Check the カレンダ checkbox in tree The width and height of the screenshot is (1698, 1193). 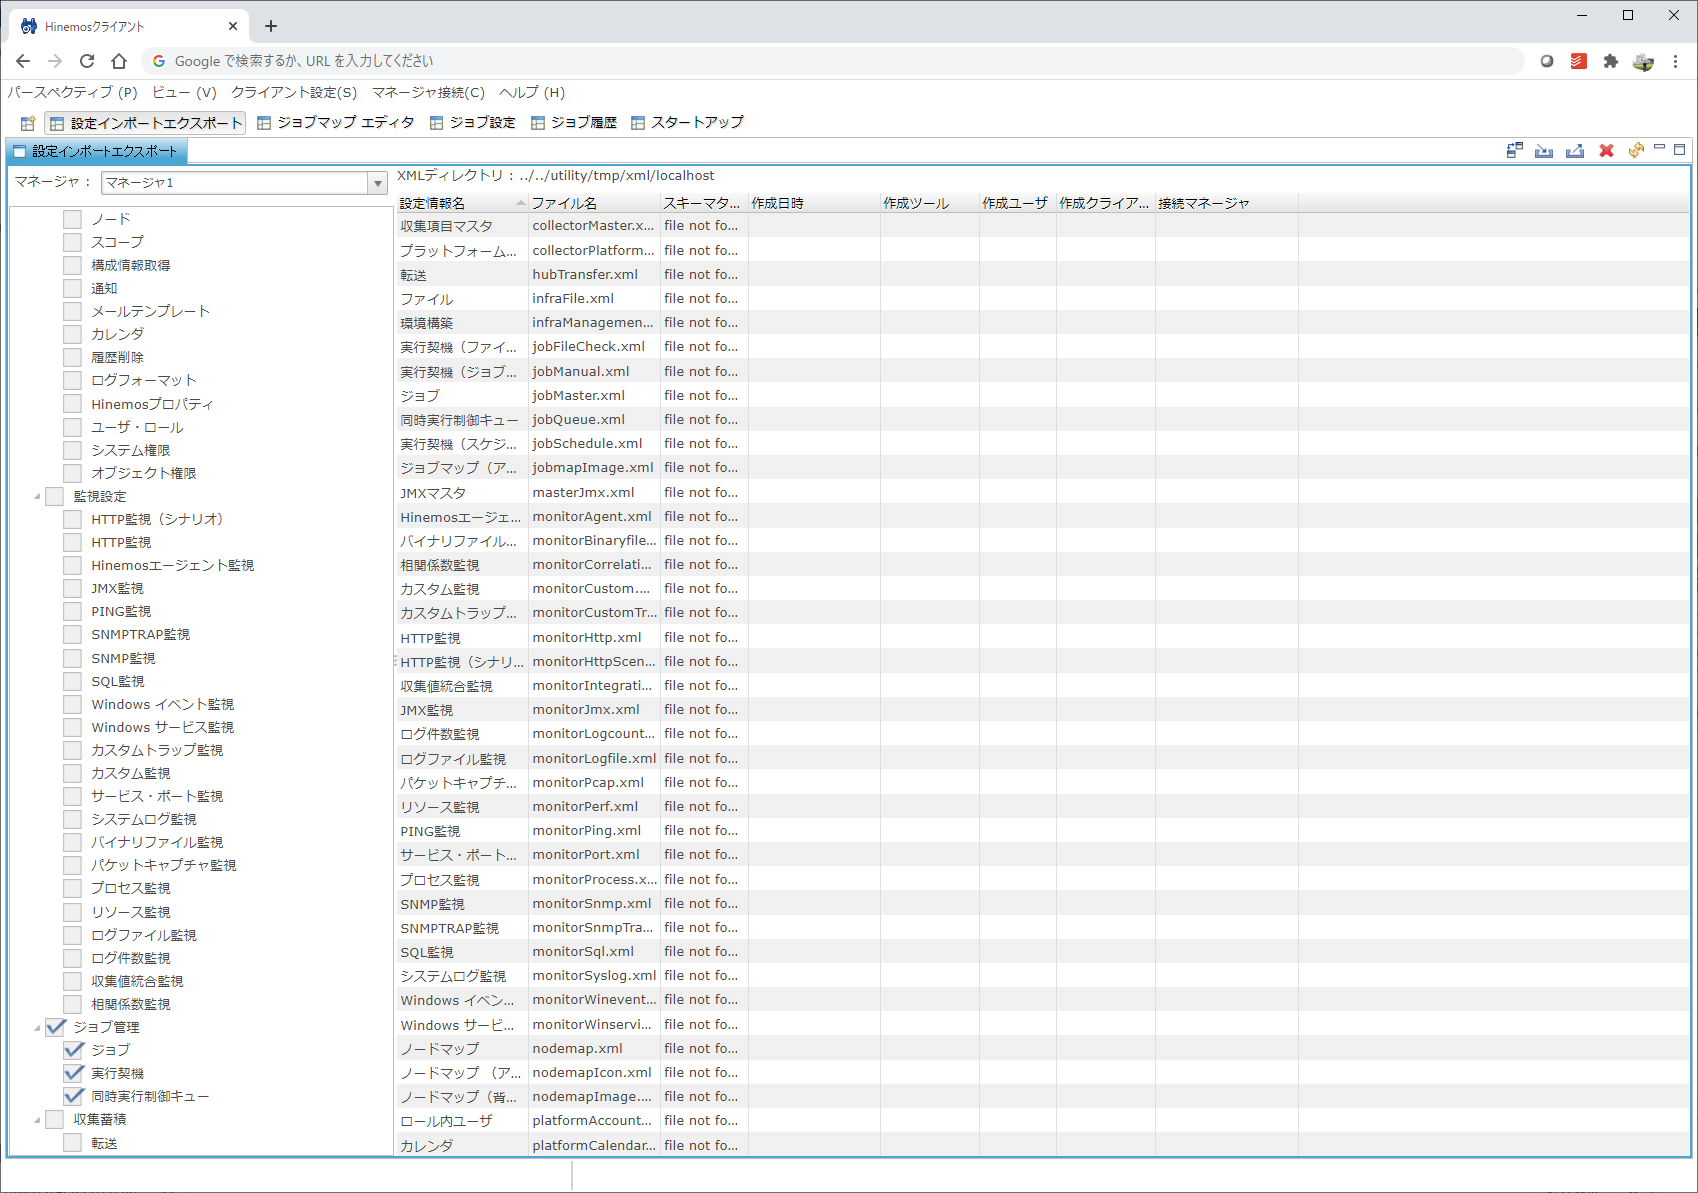coord(72,334)
